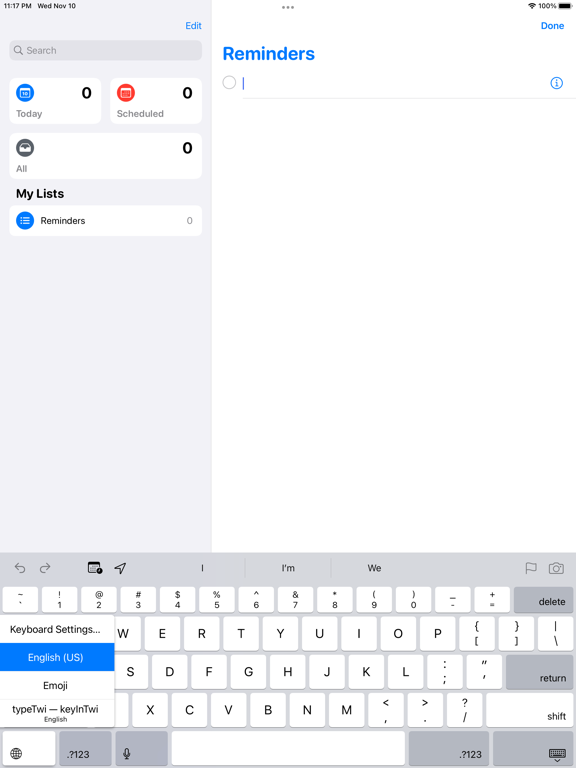
Task: Tap the globe keyboard switcher key
Action: point(28,748)
